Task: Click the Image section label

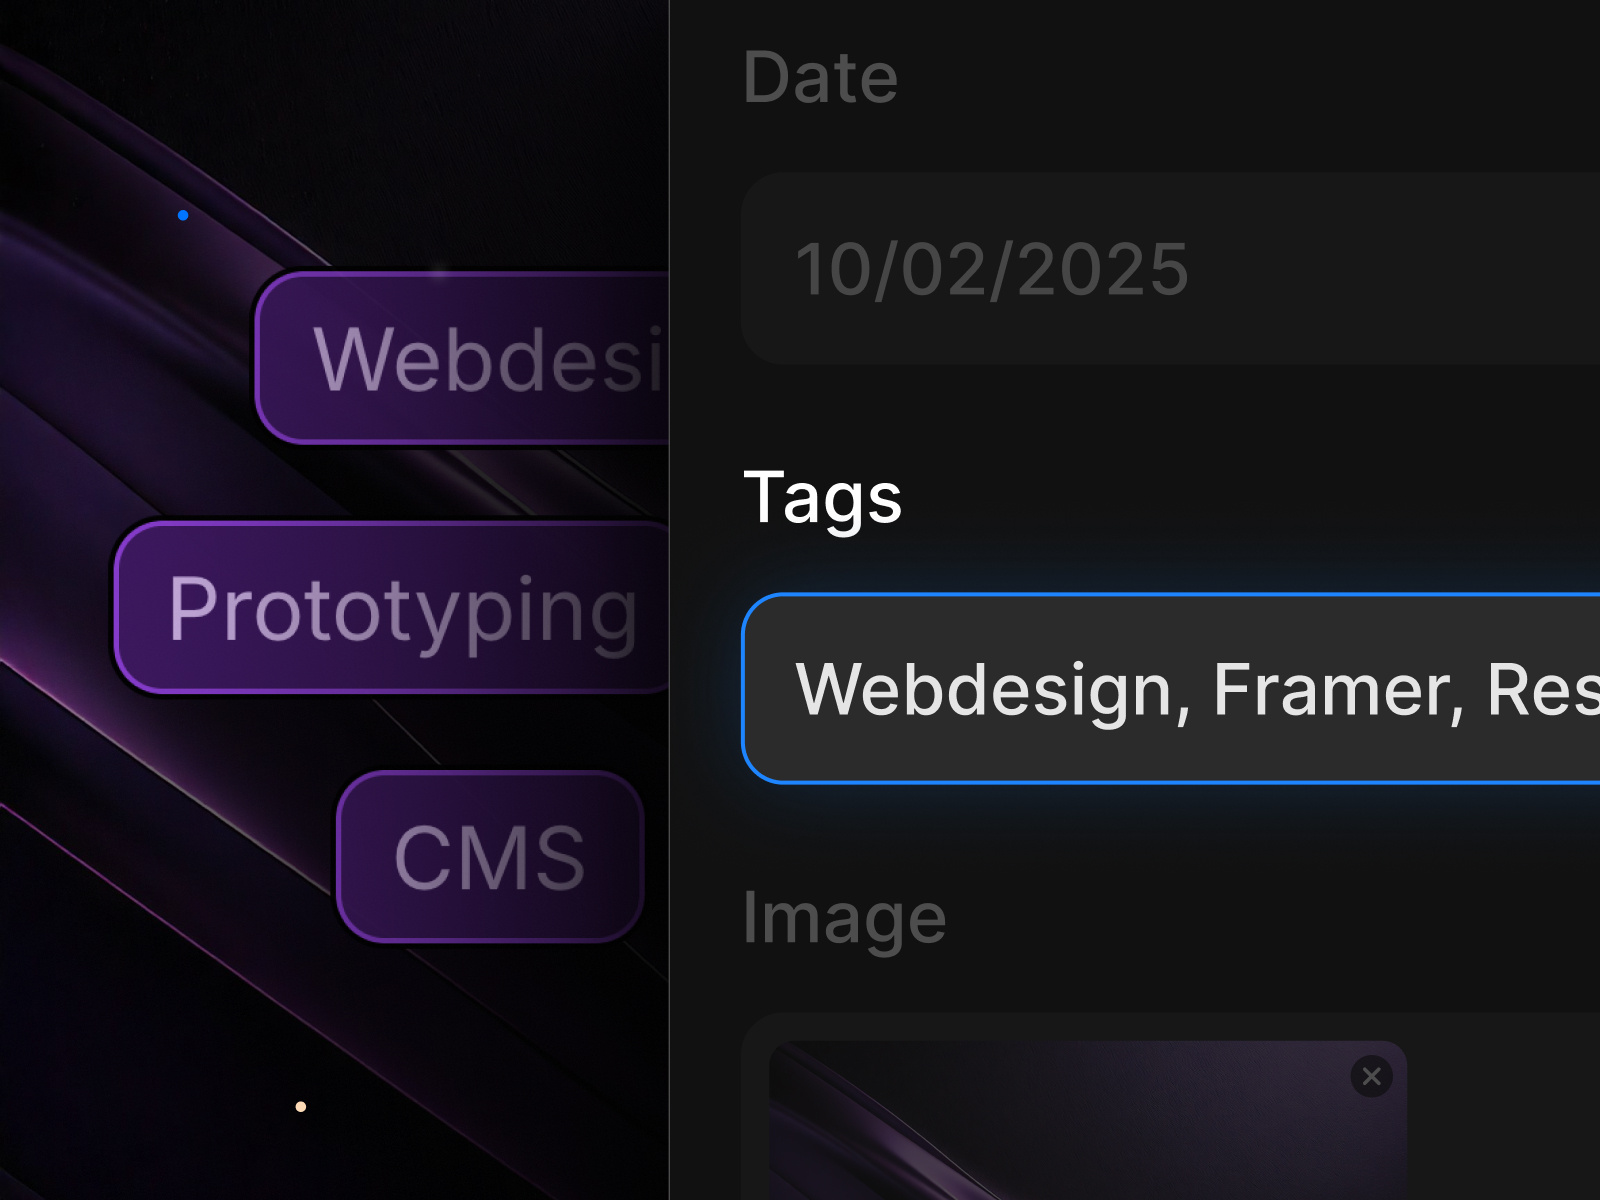Action: point(843,915)
